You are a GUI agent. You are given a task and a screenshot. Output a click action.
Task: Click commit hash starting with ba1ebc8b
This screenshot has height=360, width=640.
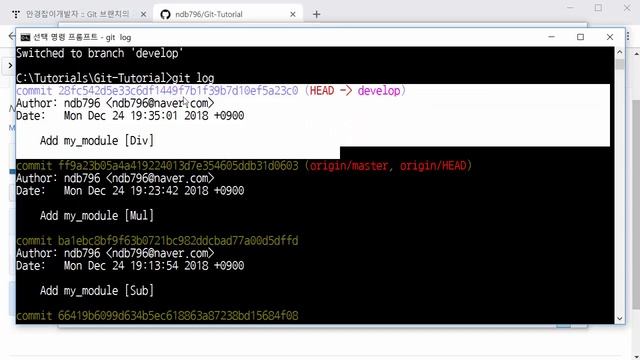(x=178, y=240)
